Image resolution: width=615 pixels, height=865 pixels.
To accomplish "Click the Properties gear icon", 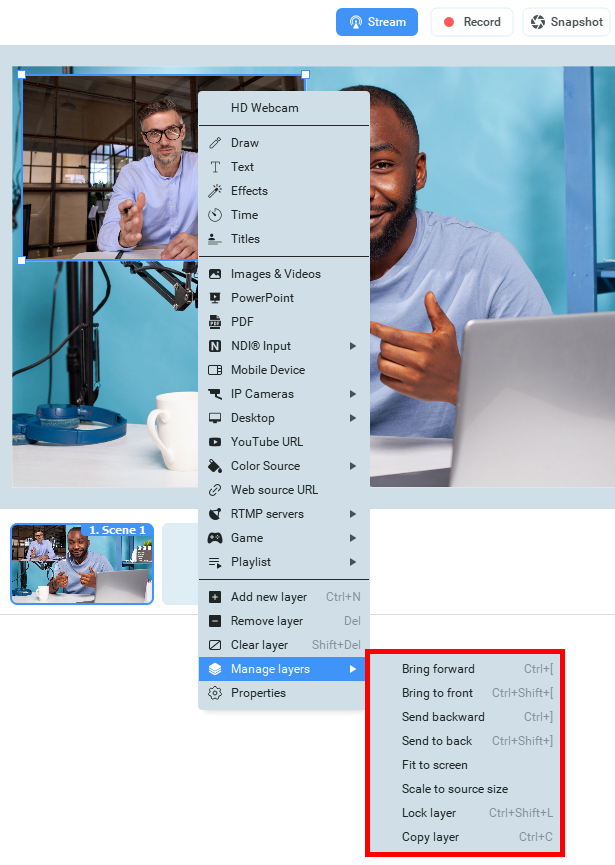I will (x=214, y=693).
